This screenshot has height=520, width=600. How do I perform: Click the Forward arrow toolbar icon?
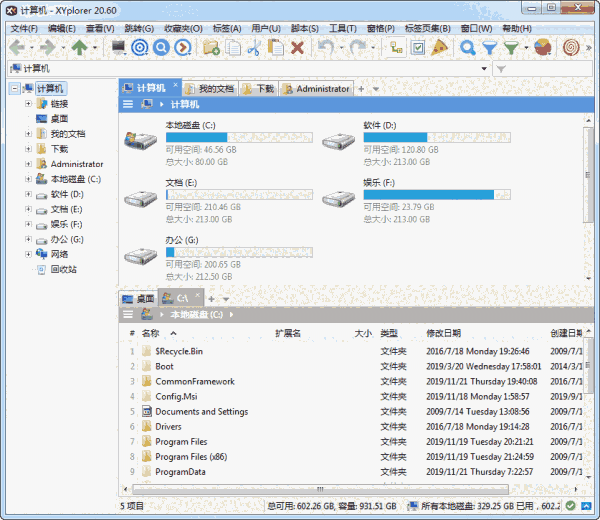47,47
